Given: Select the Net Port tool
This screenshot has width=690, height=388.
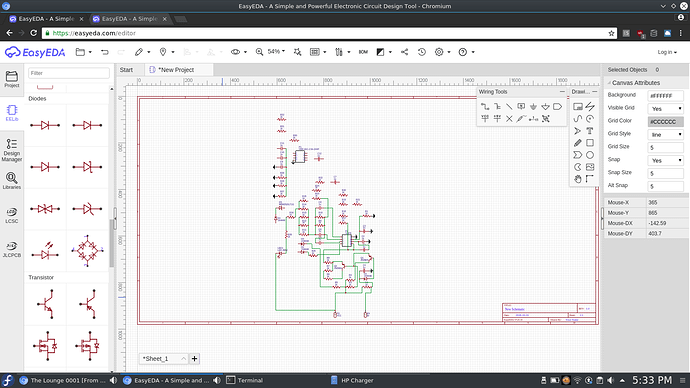Looking at the screenshot, I should point(558,106).
